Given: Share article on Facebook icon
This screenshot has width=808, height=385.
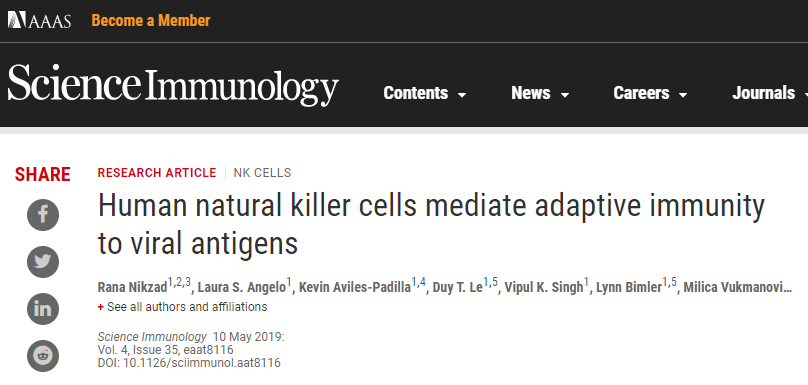Looking at the screenshot, I should (43, 215).
